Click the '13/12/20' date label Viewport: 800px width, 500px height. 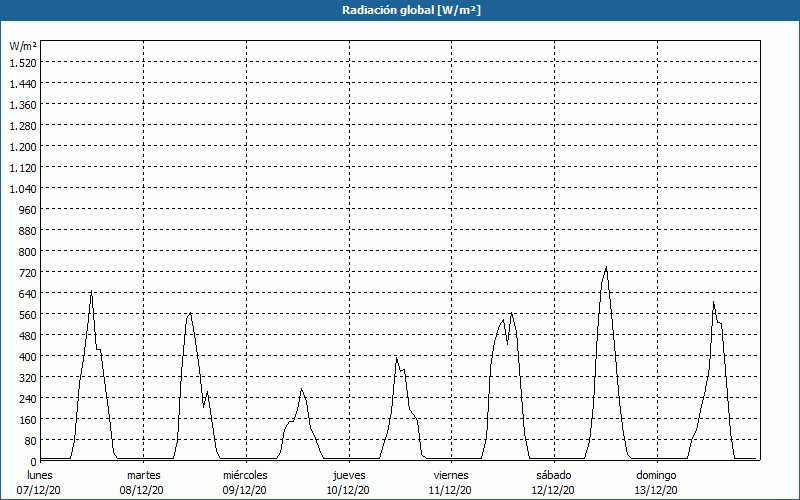click(x=656, y=490)
